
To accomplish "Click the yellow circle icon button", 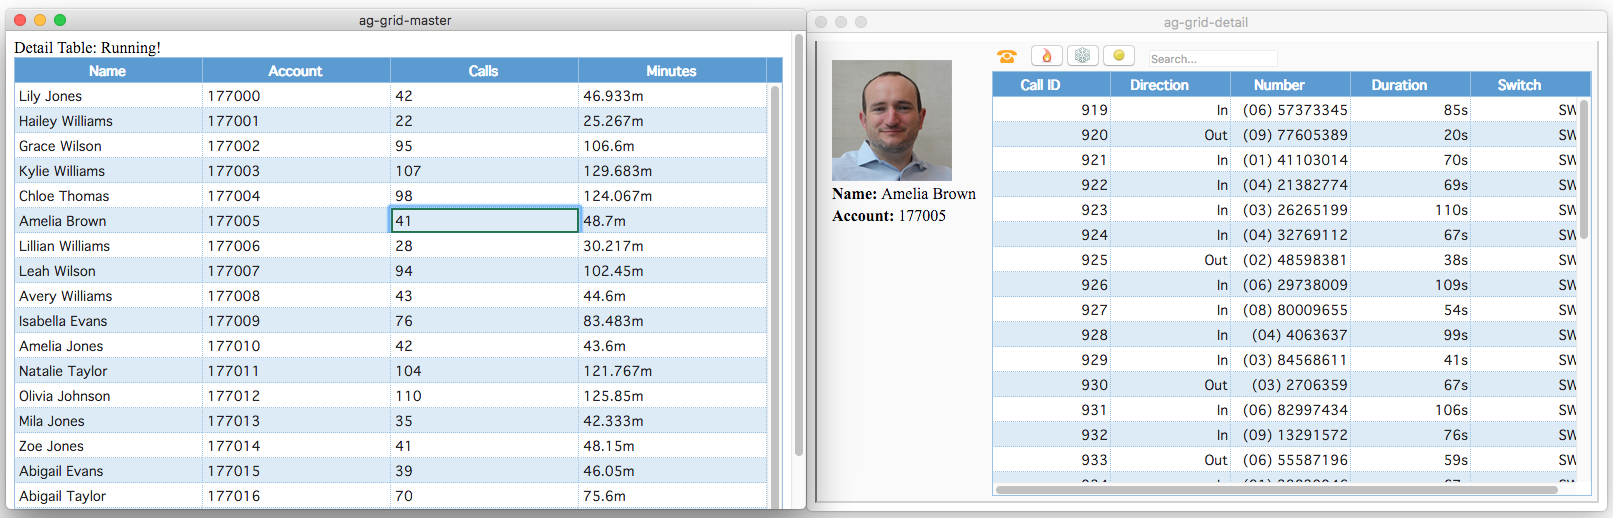I will [1119, 56].
